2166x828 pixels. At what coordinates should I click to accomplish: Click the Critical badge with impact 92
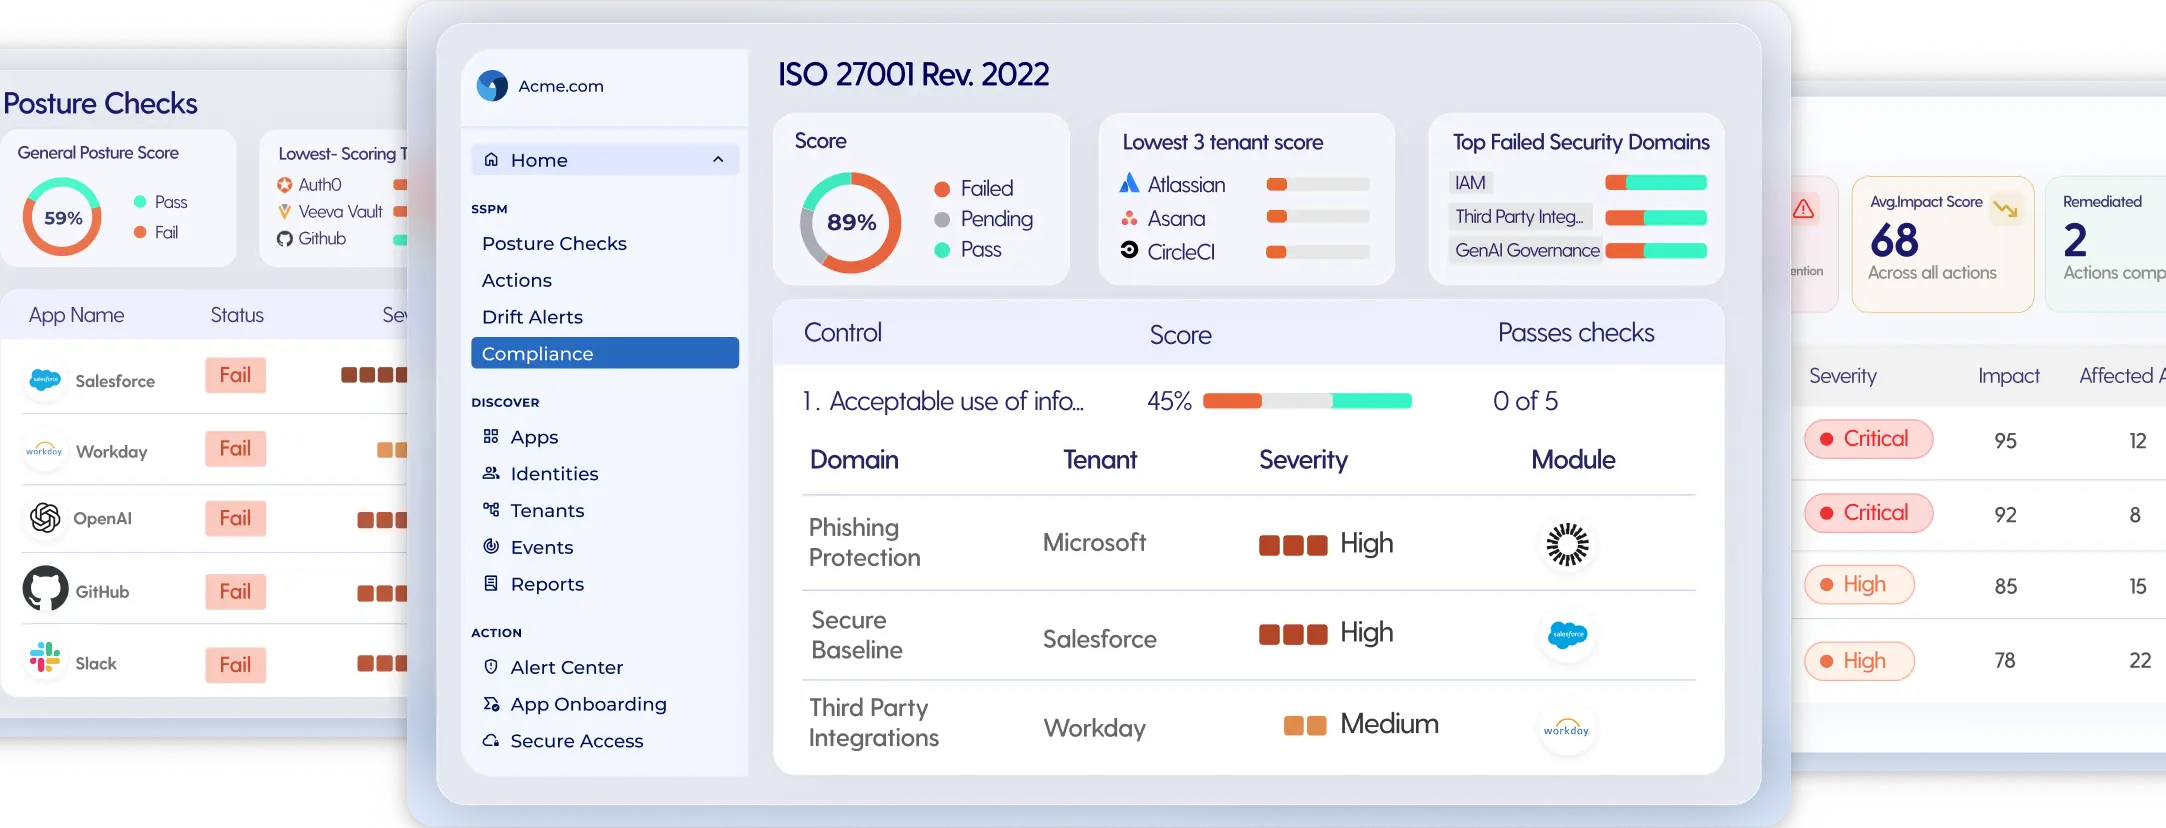[1868, 513]
